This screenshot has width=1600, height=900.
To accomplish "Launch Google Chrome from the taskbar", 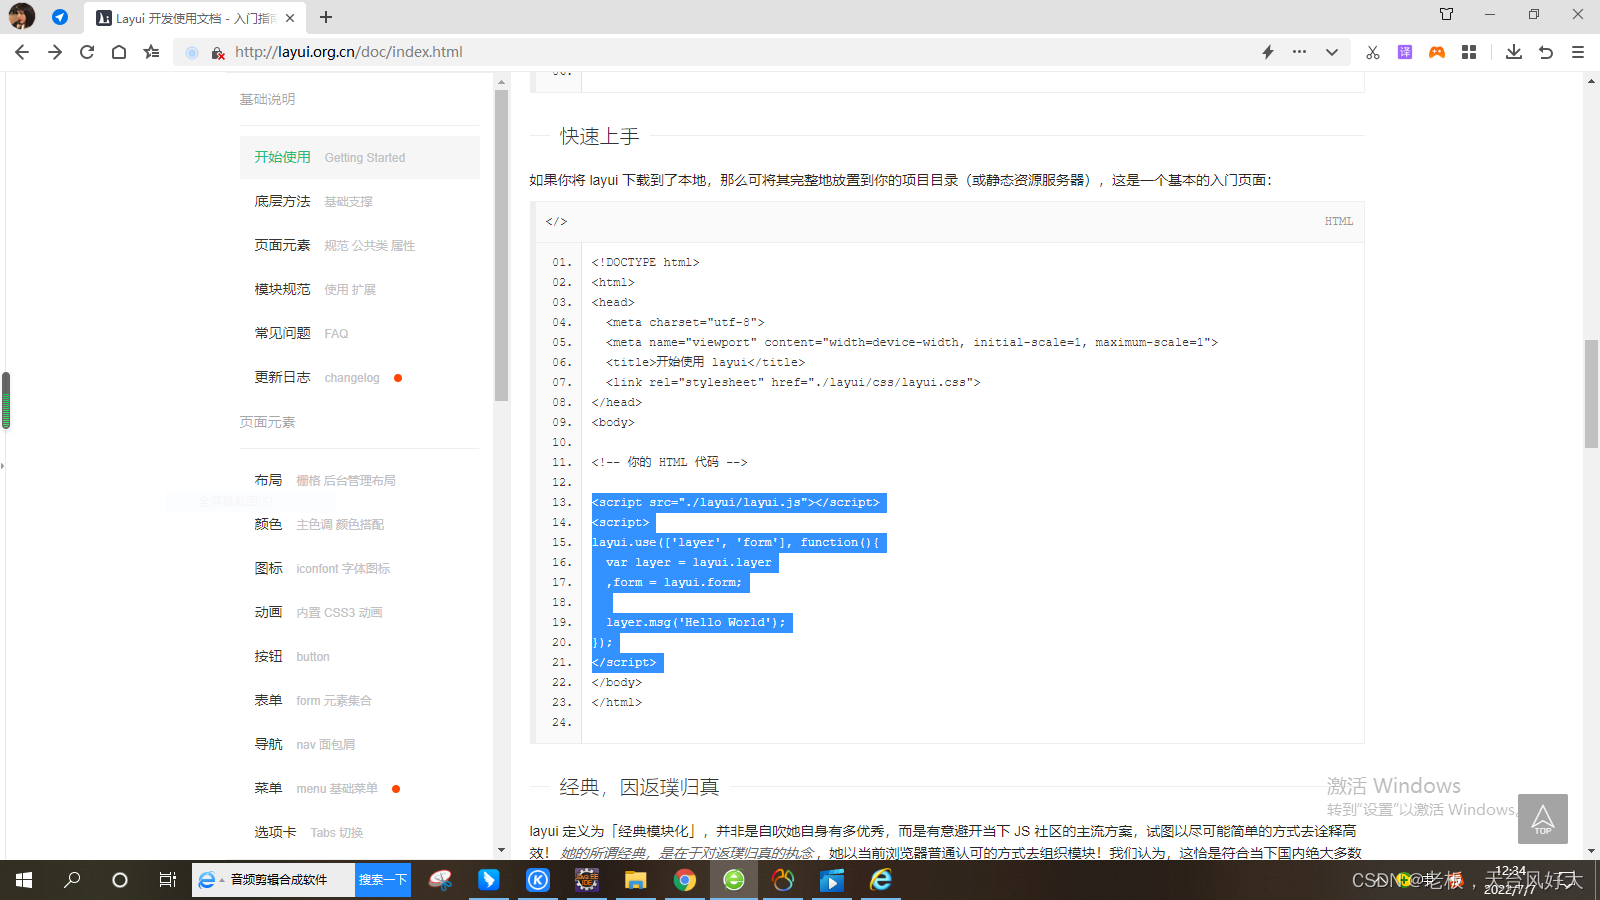I will 685,880.
